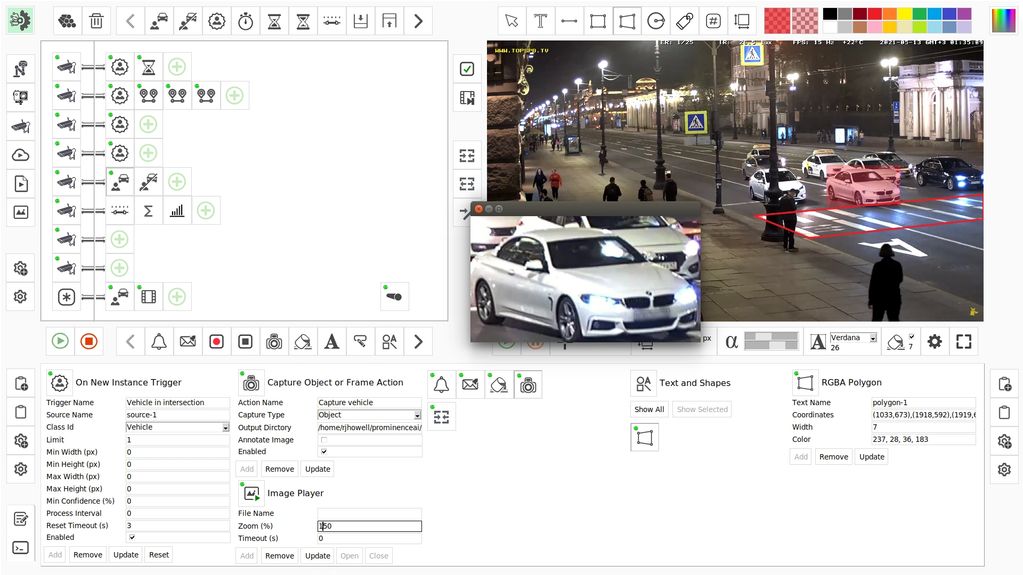The image size is (1023, 575).
Task: Click the camera capture icon in action toolbar
Action: (x=273, y=341)
